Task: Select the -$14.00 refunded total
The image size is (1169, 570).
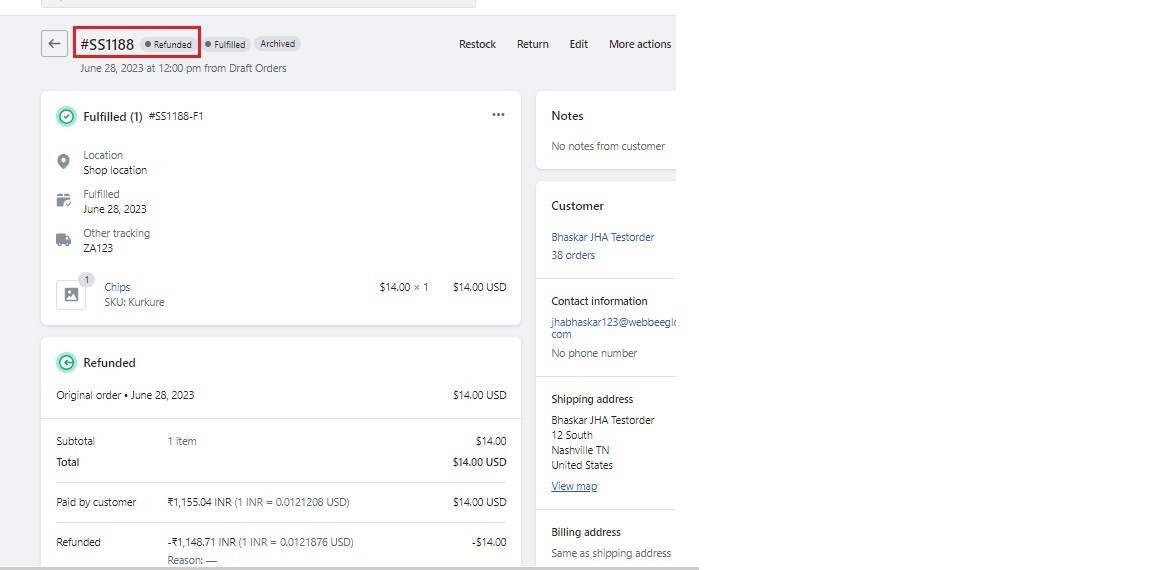Action: point(489,542)
